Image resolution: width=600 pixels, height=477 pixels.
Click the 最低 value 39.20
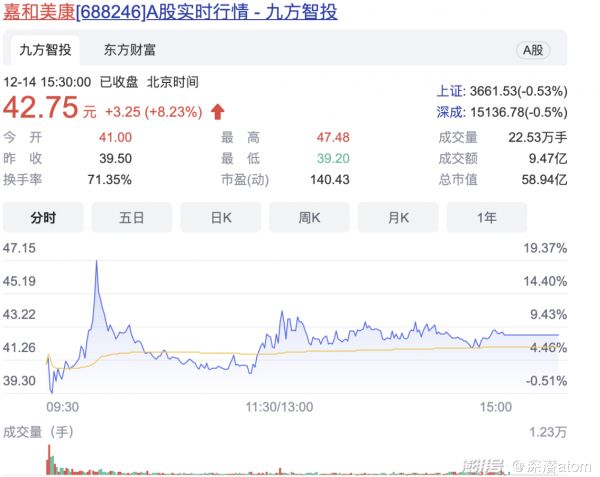pos(333,158)
